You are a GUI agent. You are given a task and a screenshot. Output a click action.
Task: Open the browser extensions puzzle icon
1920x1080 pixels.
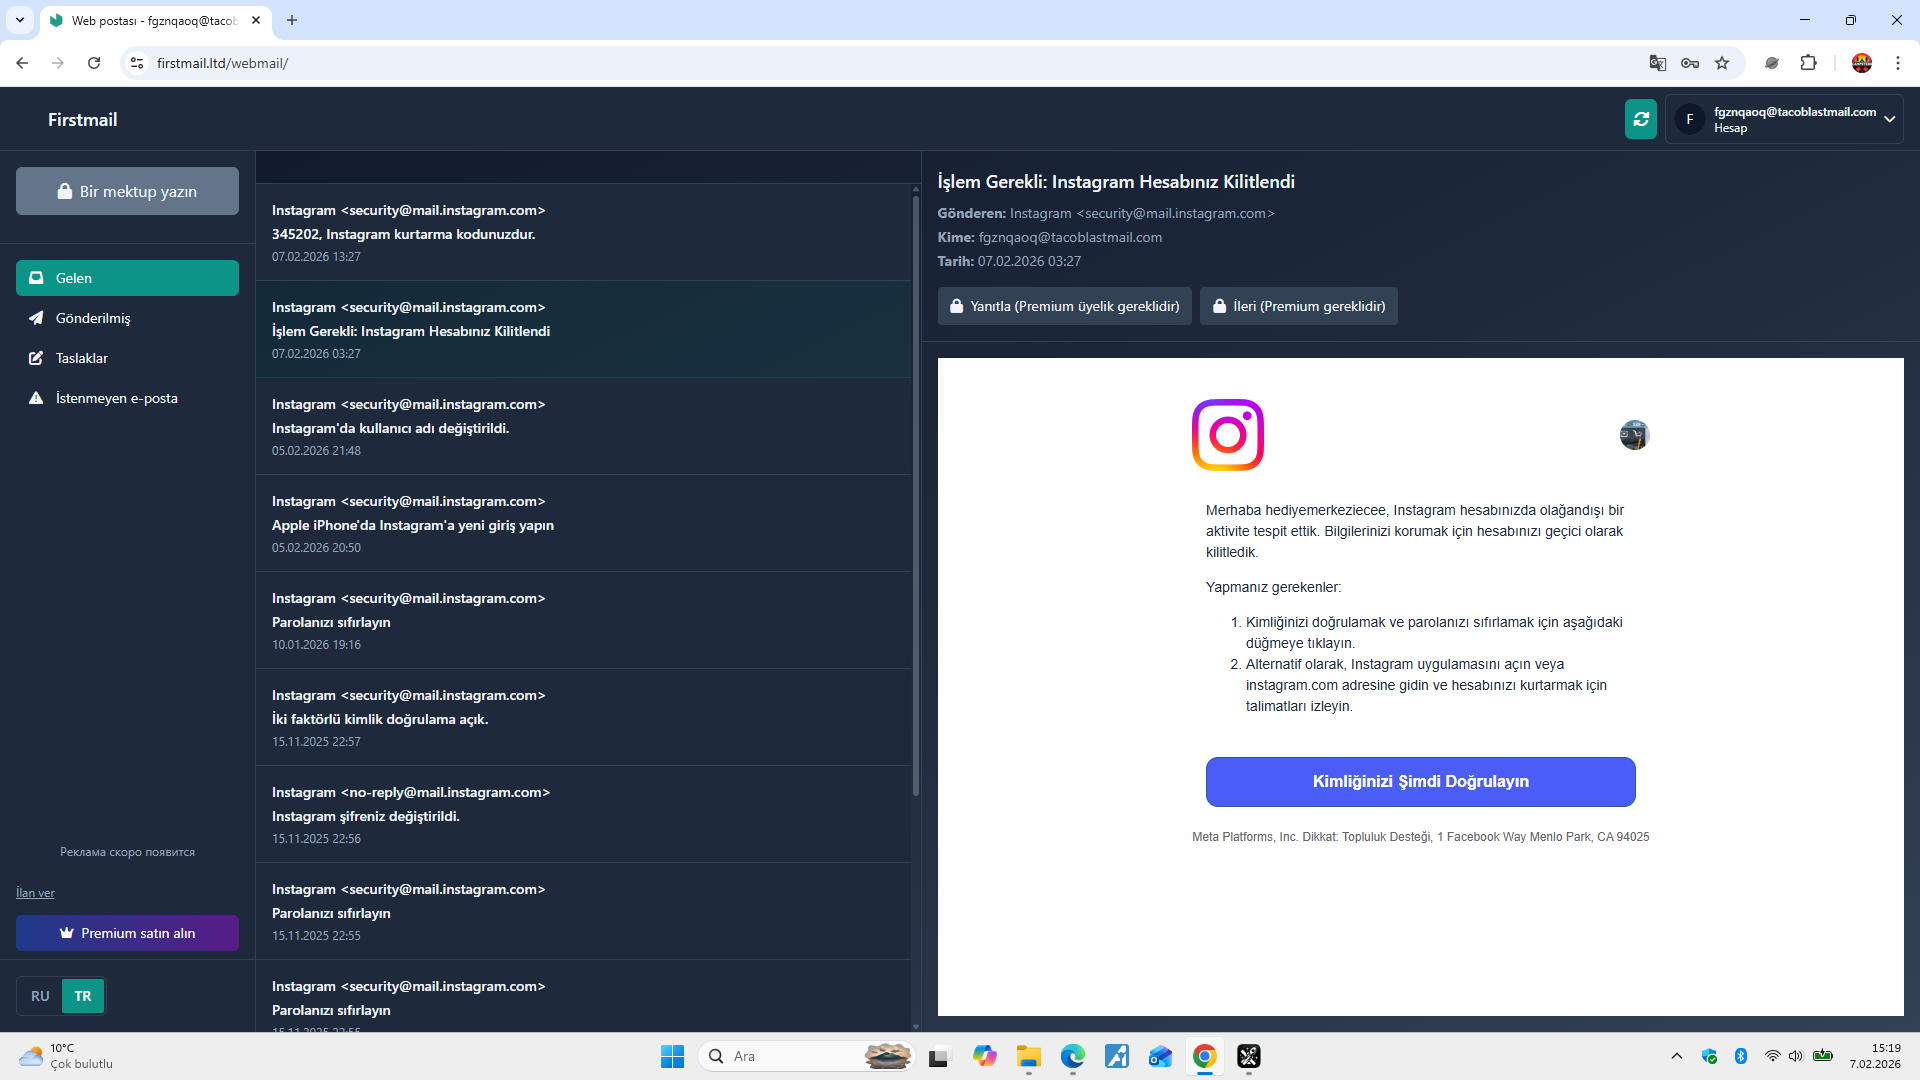click(1808, 63)
